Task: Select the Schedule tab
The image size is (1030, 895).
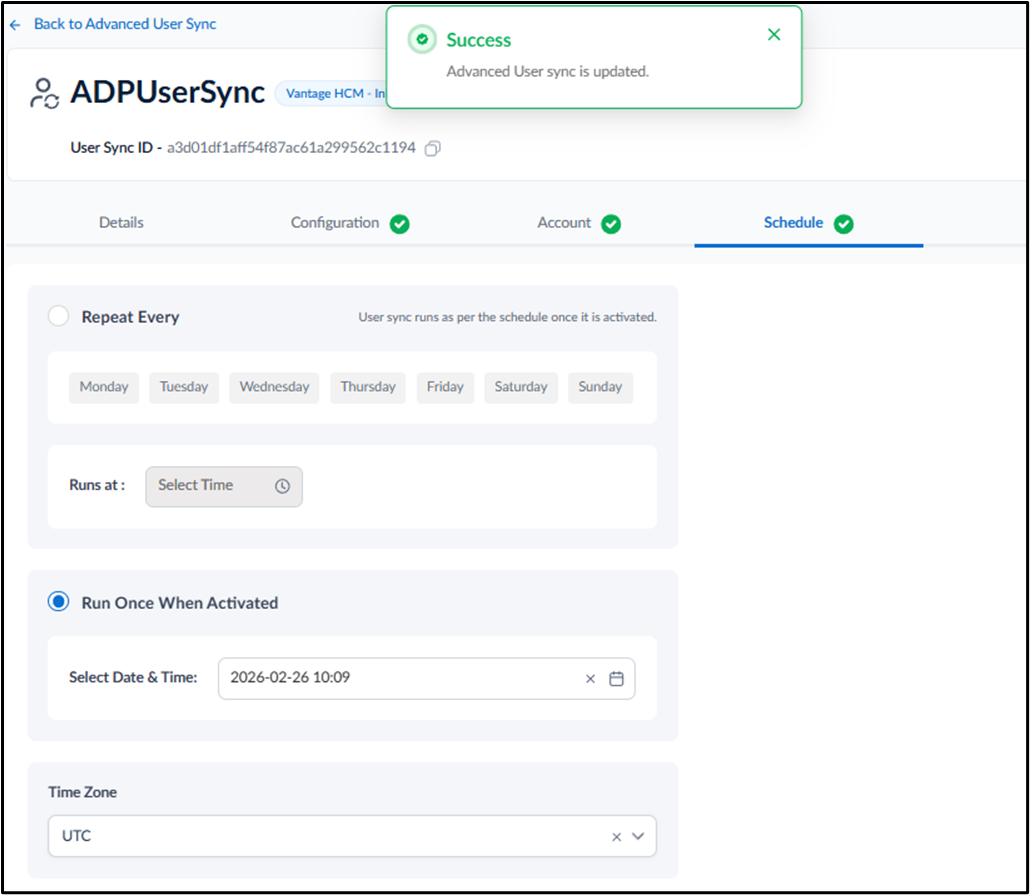Action: [x=793, y=223]
